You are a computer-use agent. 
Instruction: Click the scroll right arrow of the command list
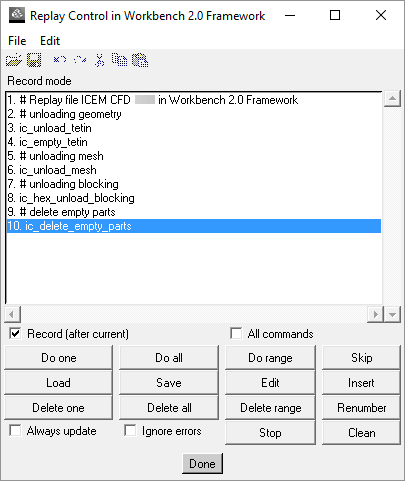[x=375, y=314]
